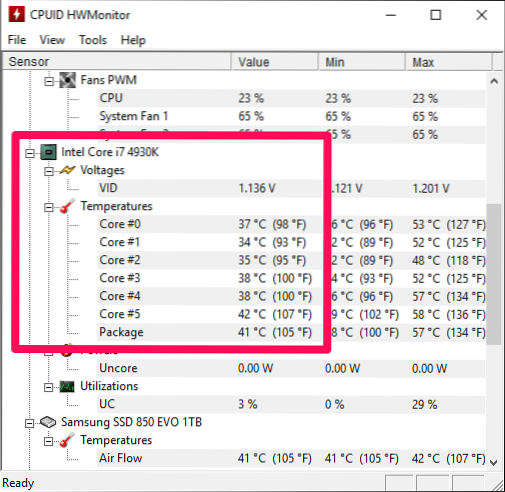
Task: Minimize the HWMonitor window
Action: click(391, 15)
